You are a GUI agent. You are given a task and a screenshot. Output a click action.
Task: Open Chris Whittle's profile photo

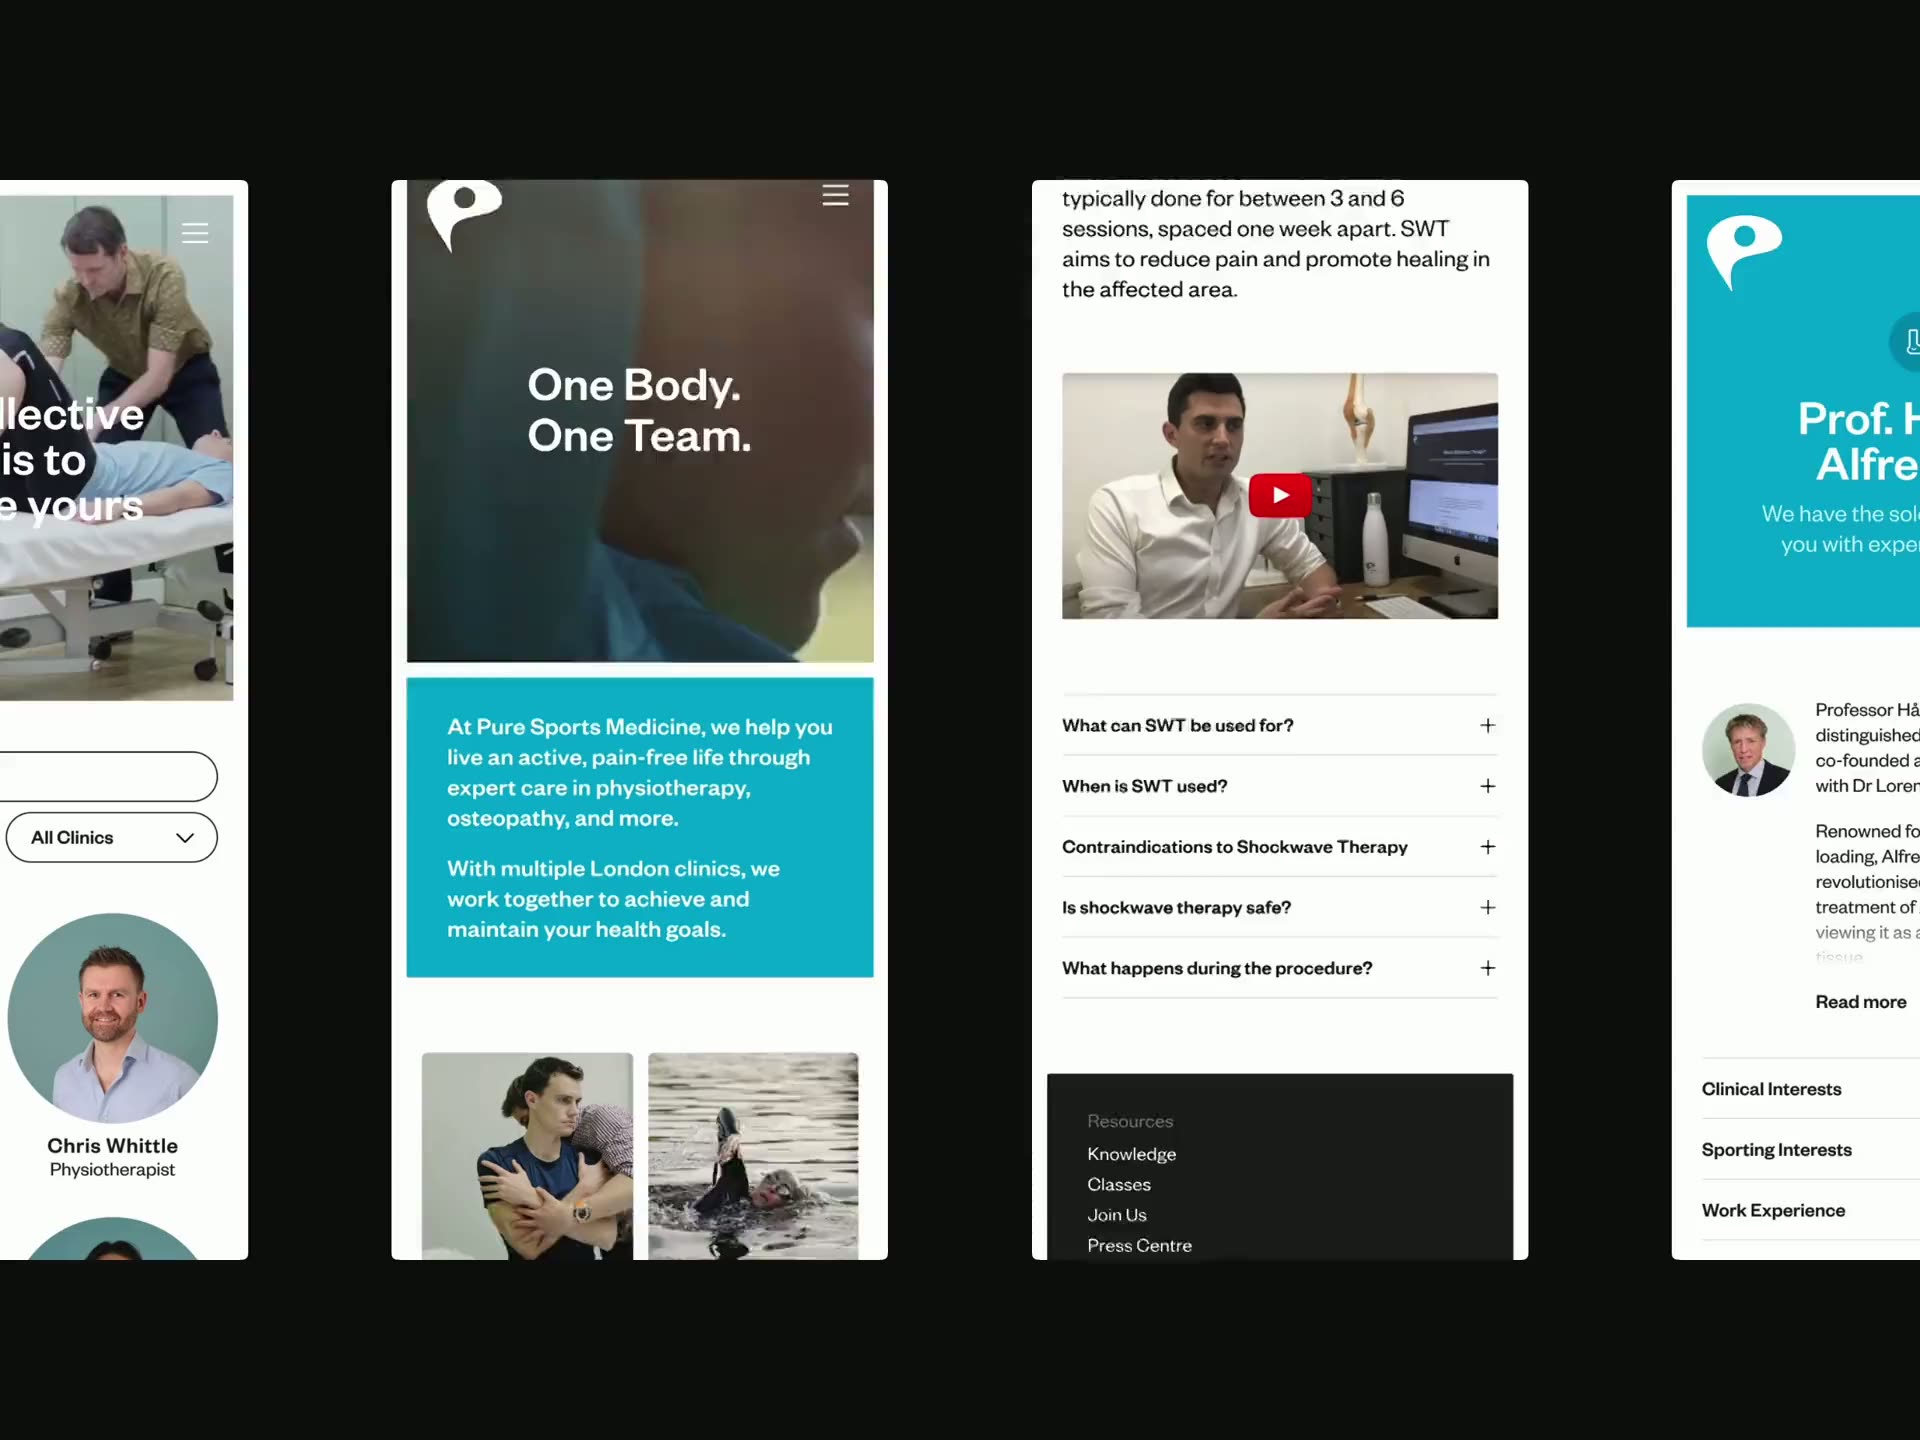point(112,1018)
